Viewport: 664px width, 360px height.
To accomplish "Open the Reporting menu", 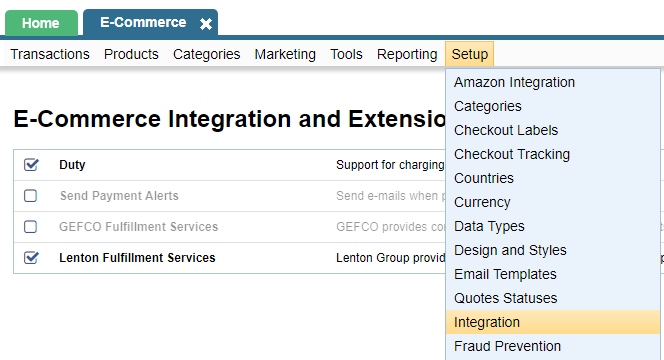I will pos(407,54).
